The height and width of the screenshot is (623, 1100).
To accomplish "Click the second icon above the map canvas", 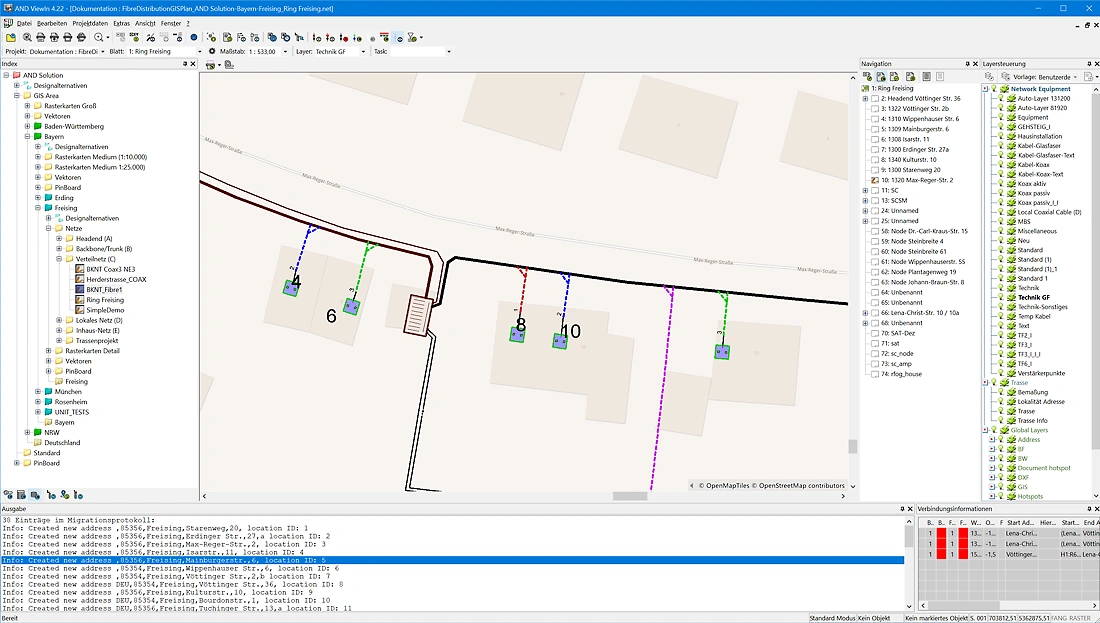I will pyautogui.click(x=229, y=65).
